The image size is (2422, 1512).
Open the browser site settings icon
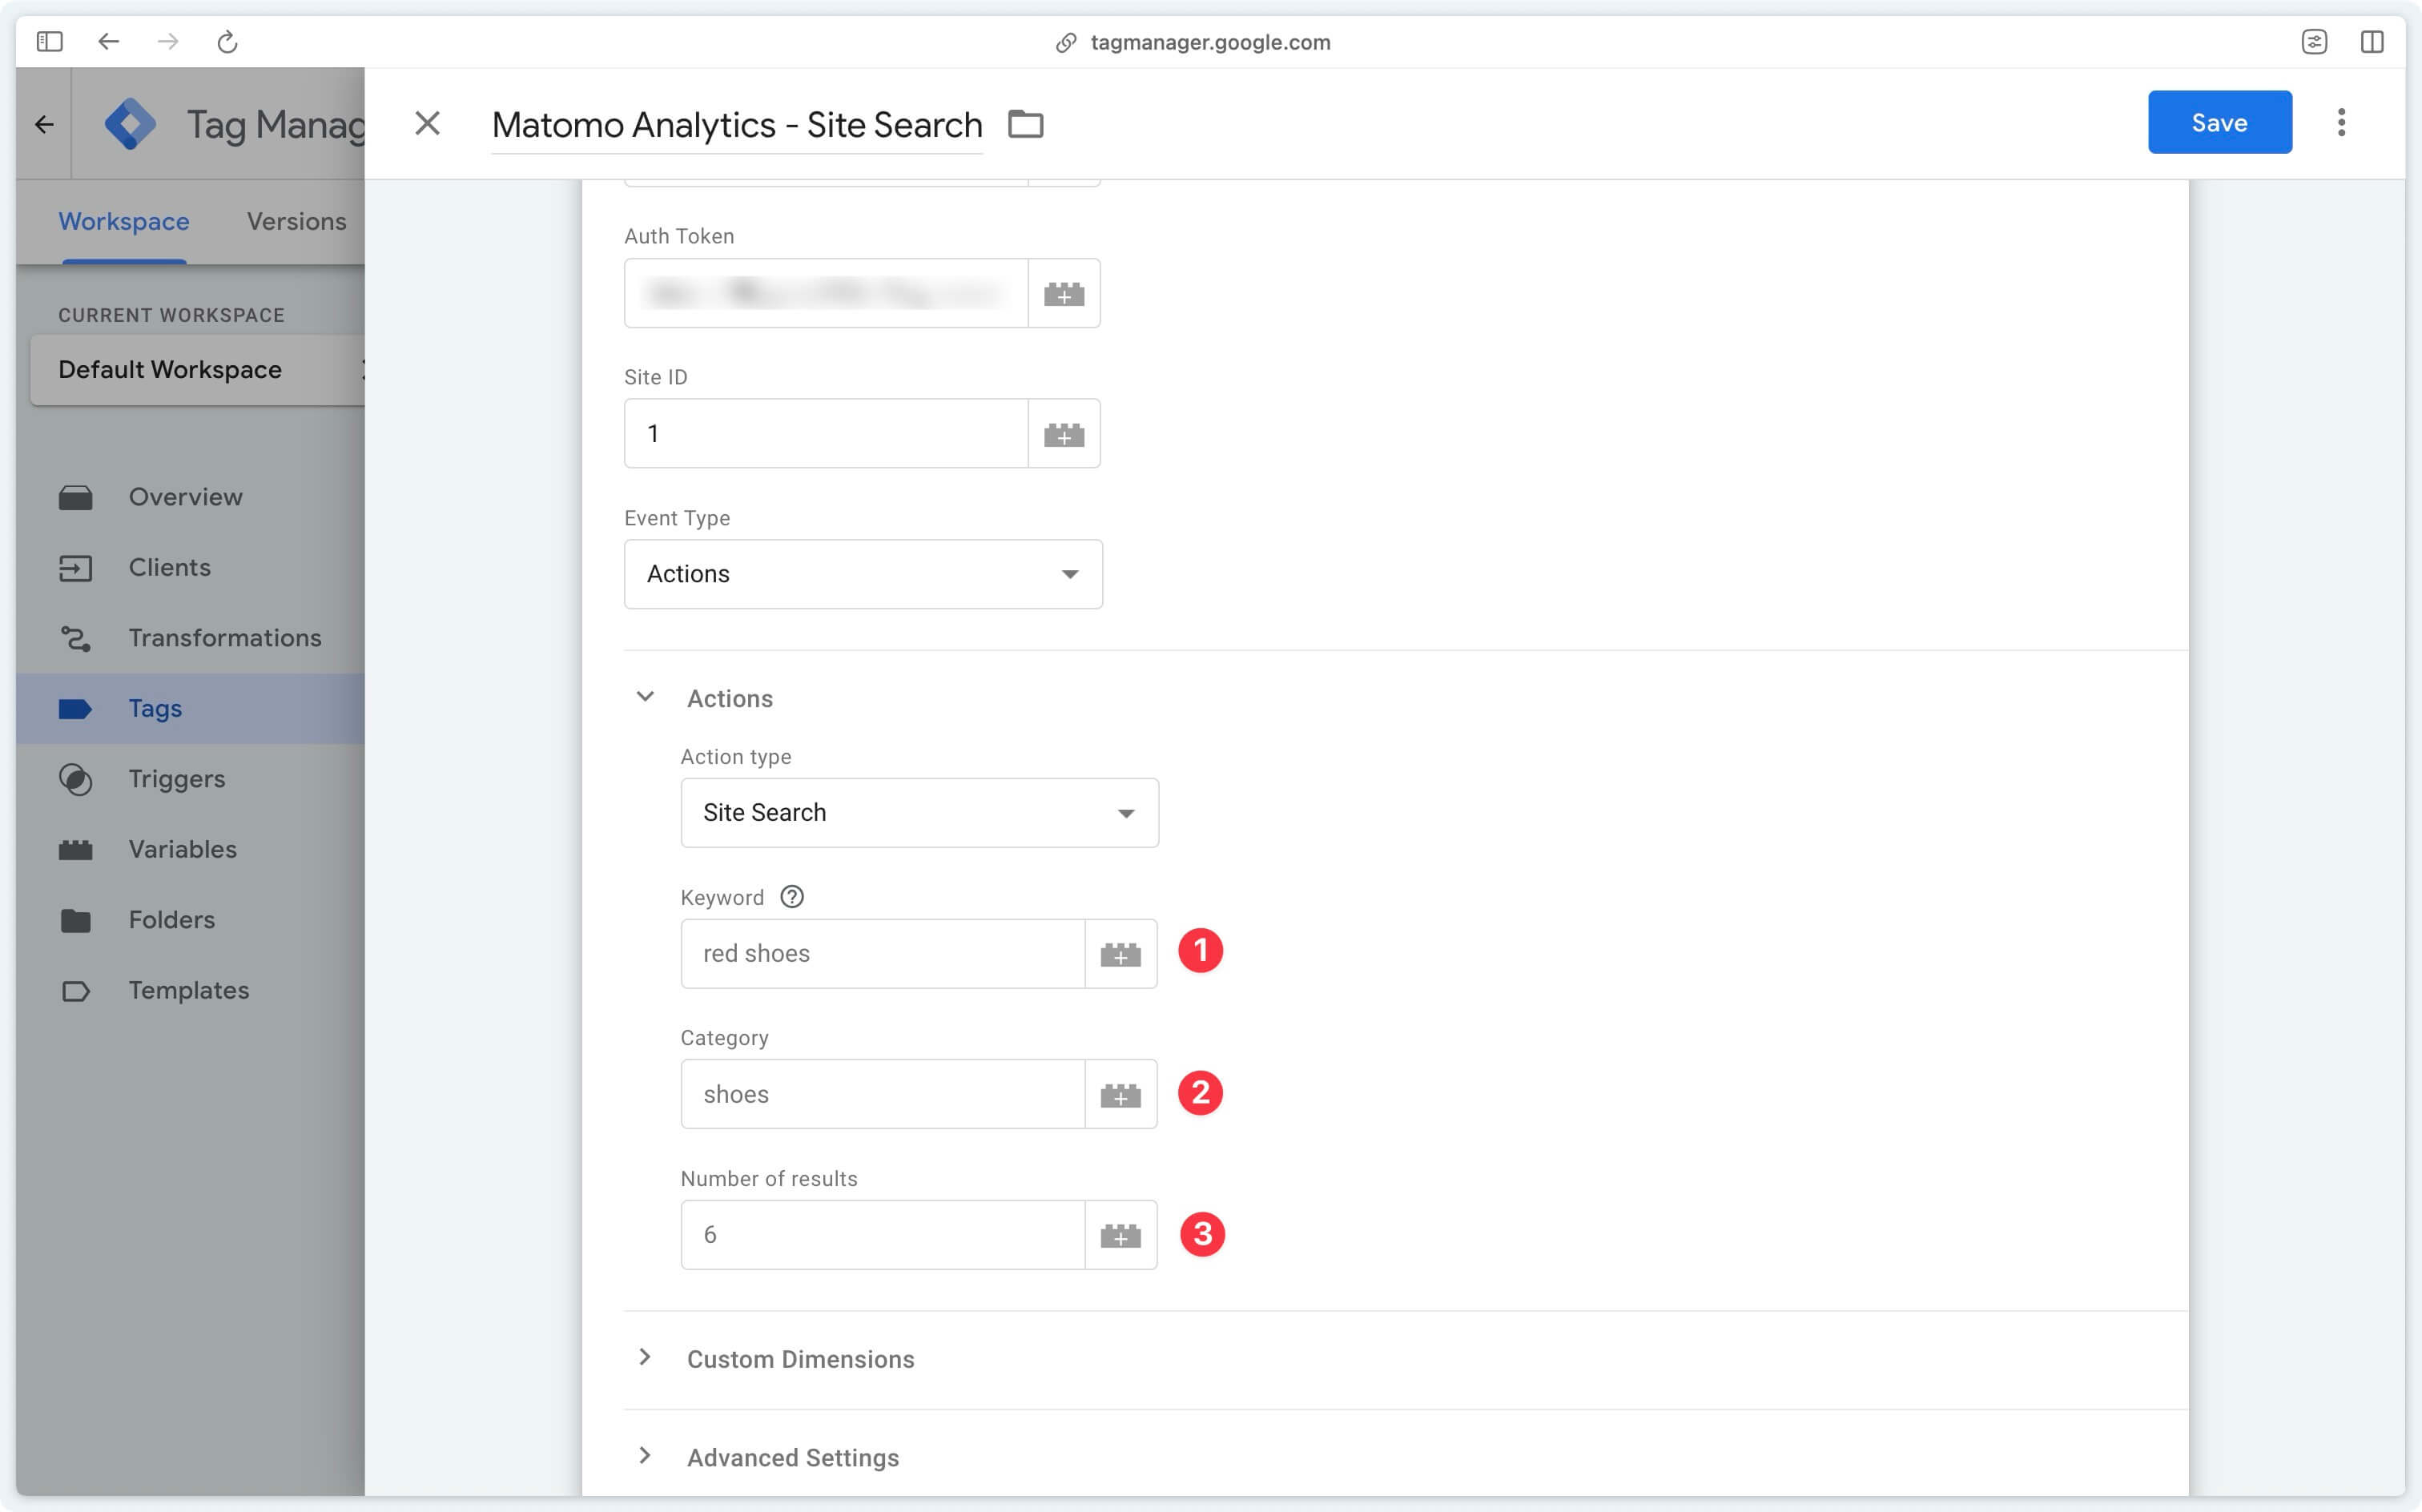point(2314,42)
